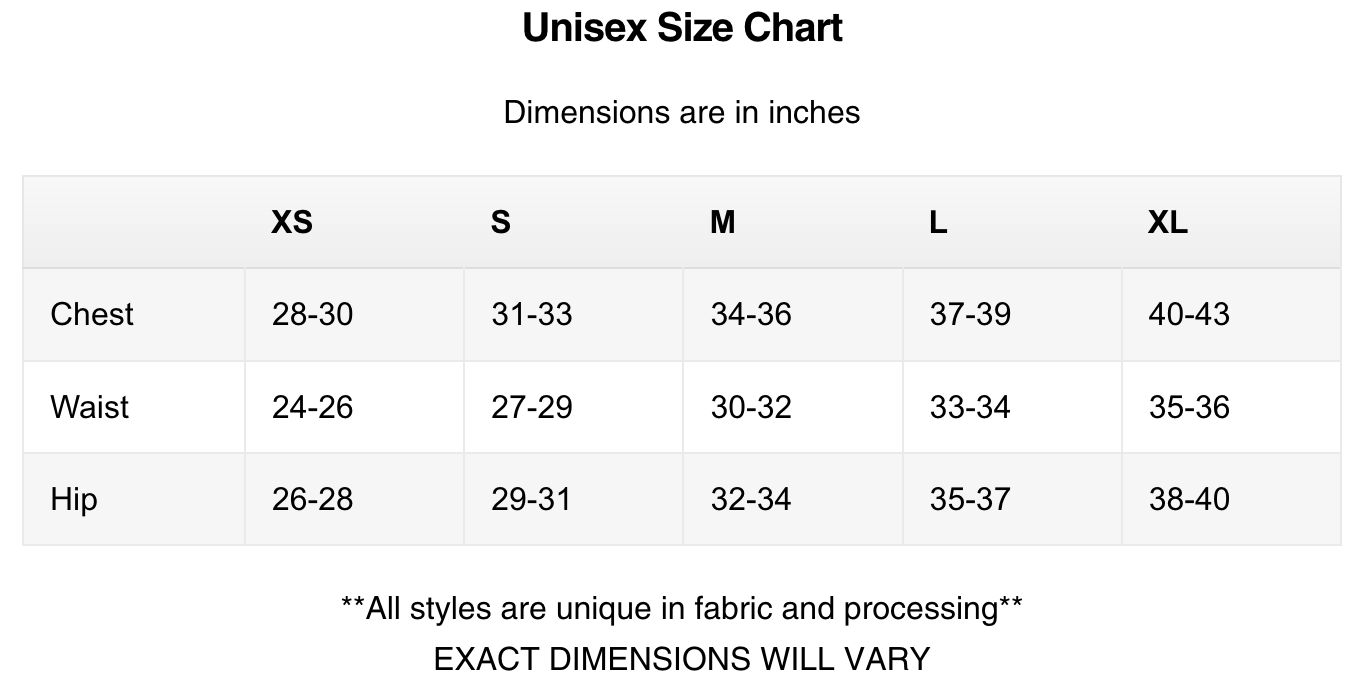Click the M waist value 30-32
Viewport: 1364px width, 686px height.
[751, 407]
